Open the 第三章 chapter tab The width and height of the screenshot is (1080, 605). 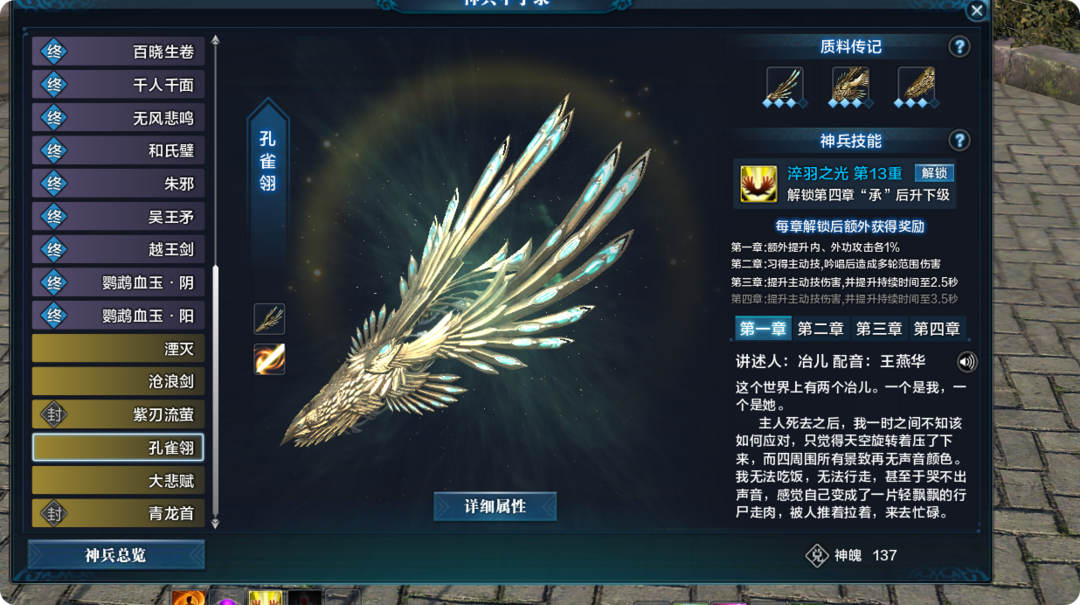pos(879,329)
